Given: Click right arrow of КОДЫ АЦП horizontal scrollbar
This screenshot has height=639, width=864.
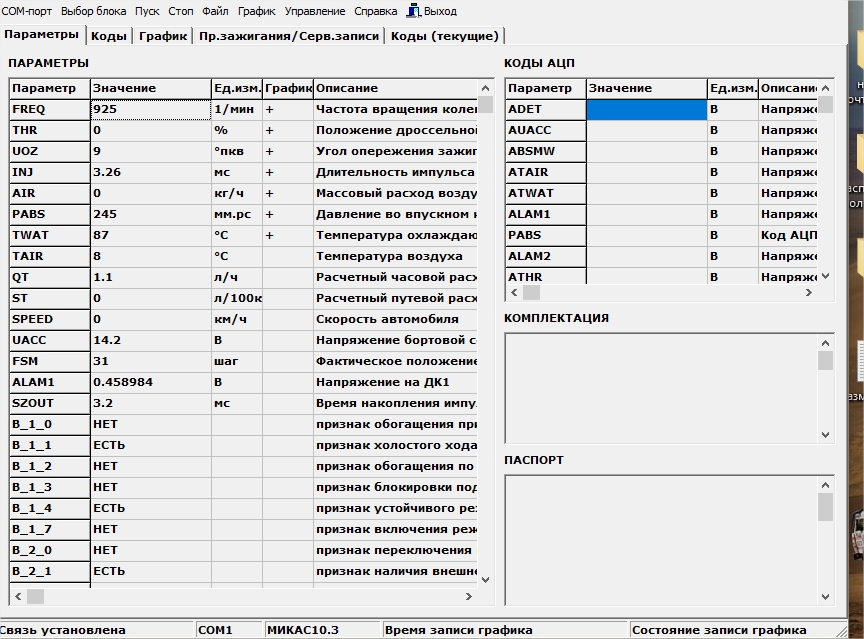Looking at the screenshot, I should pyautogui.click(x=809, y=292).
